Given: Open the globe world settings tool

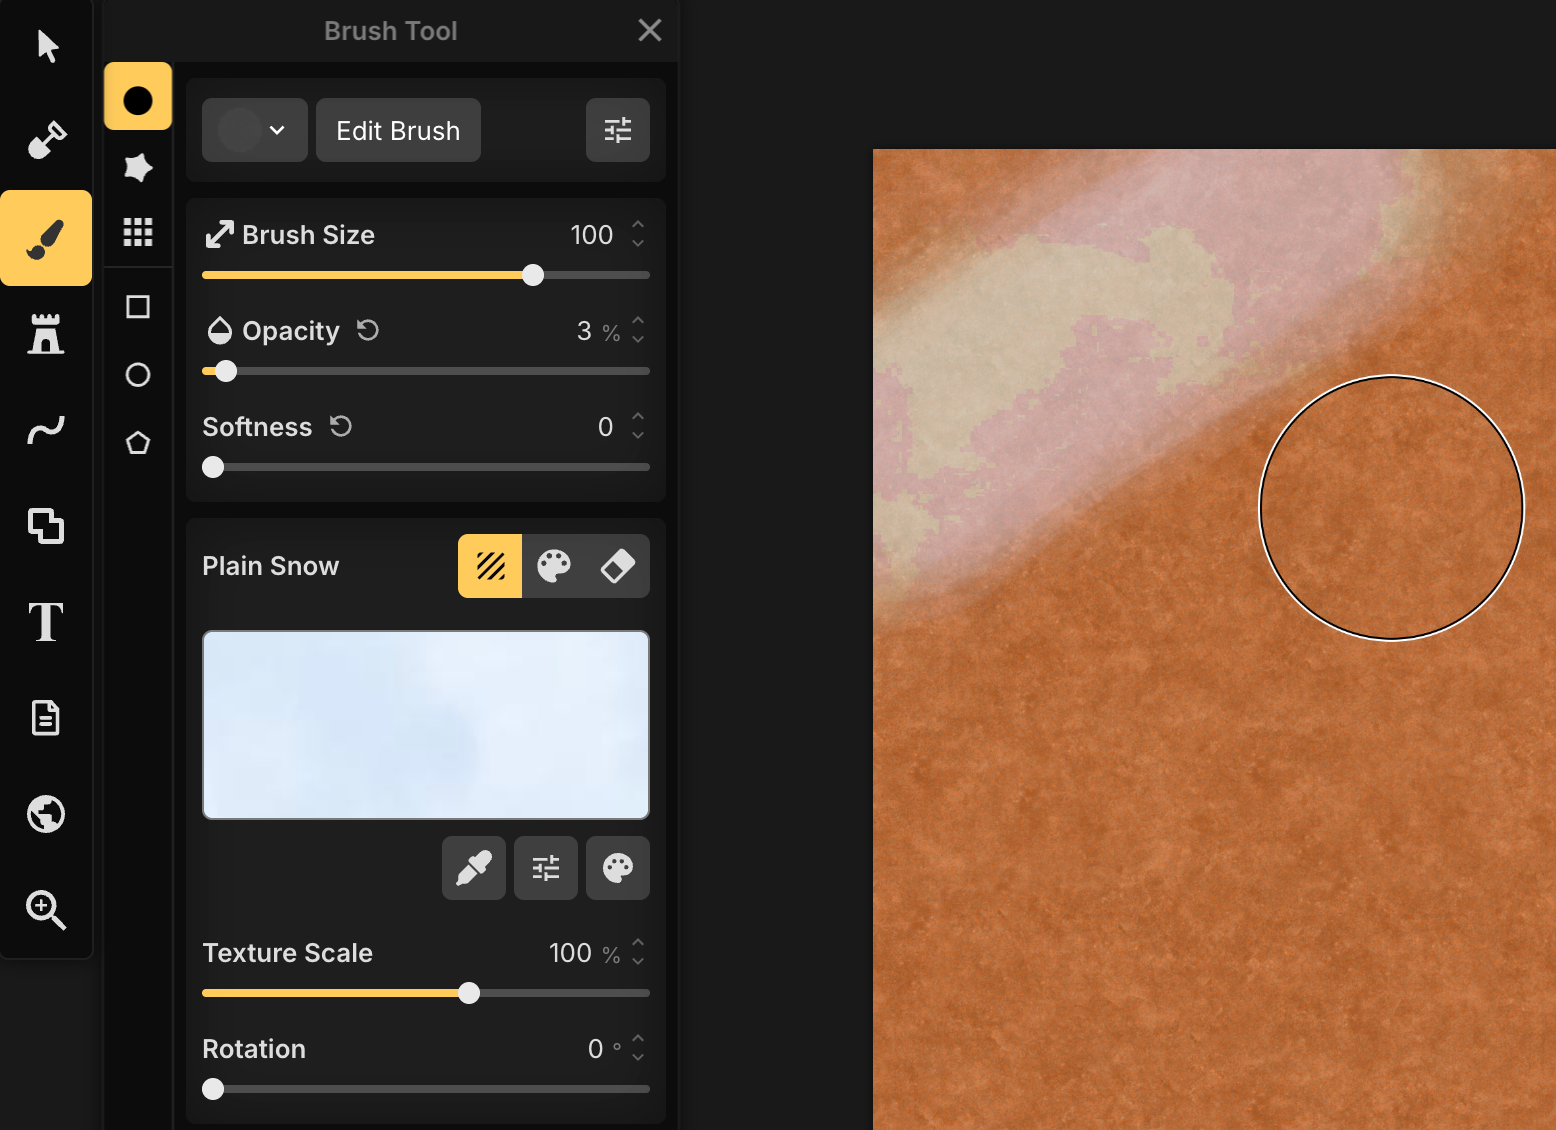Looking at the screenshot, I should tap(46, 814).
